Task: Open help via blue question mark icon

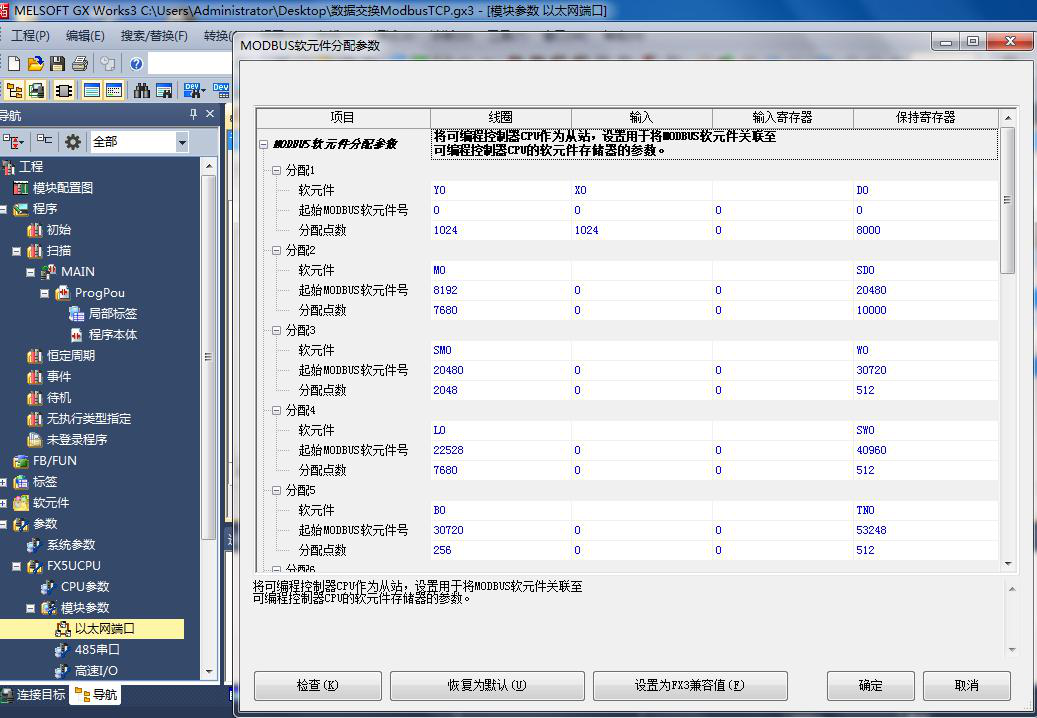Action: pos(136,63)
